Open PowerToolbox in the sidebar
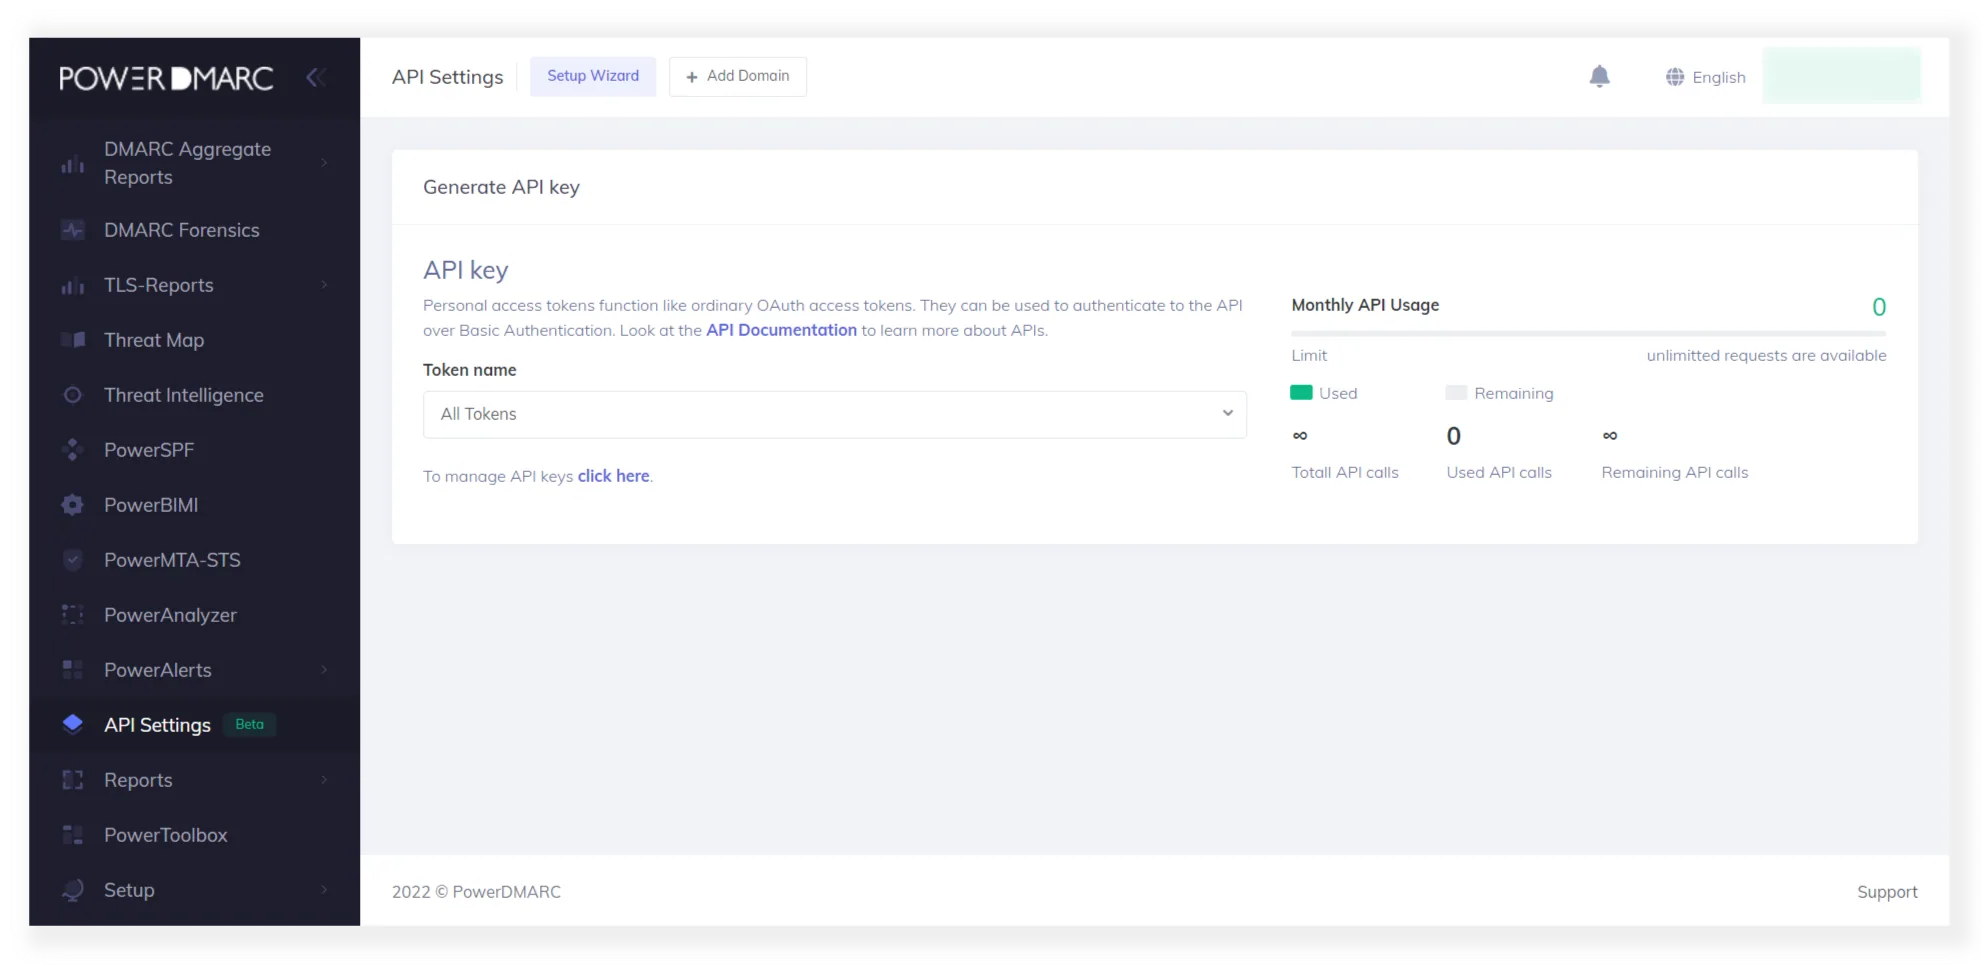 pyautogui.click(x=166, y=835)
